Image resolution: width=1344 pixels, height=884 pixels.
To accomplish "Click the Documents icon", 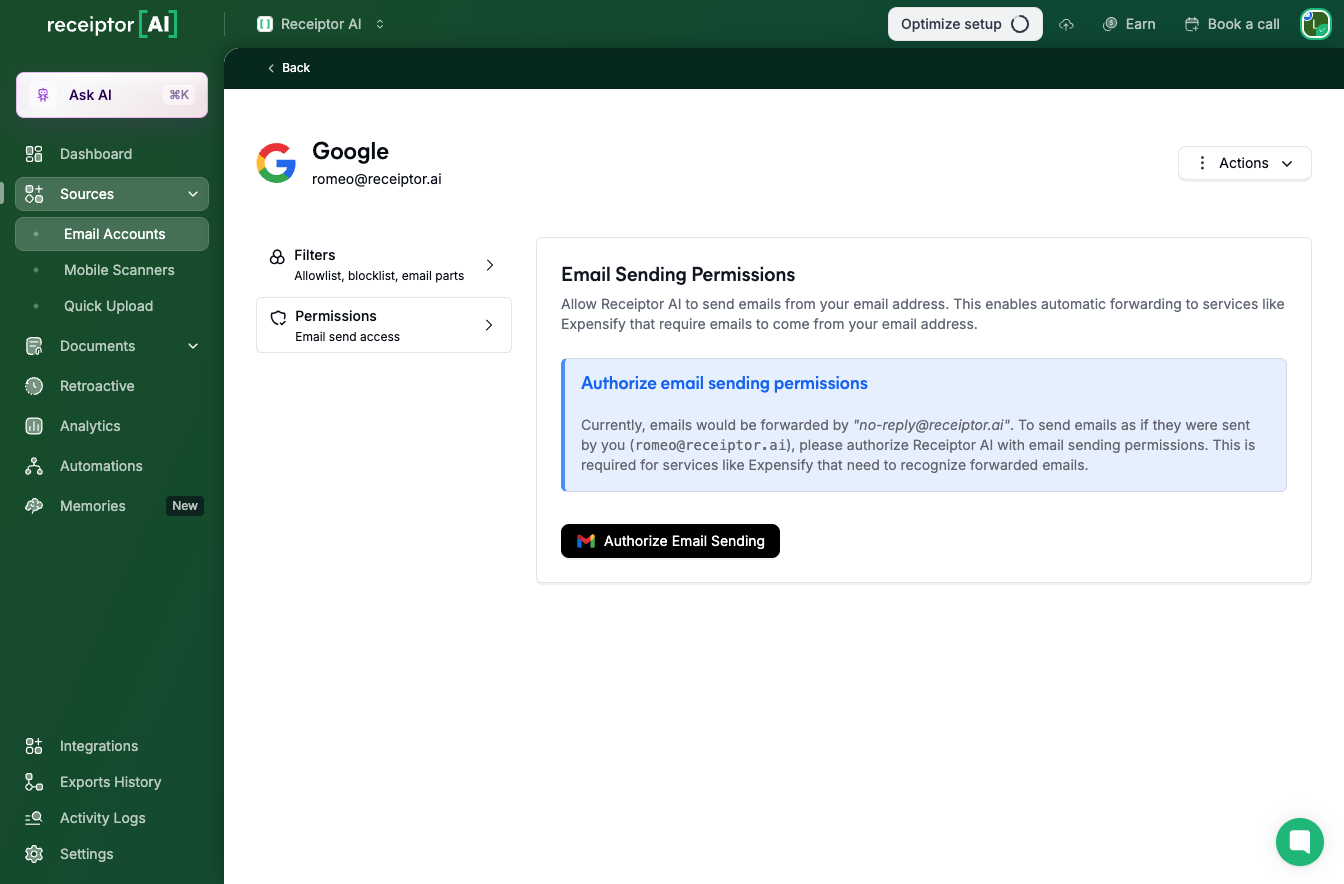I will tap(34, 346).
